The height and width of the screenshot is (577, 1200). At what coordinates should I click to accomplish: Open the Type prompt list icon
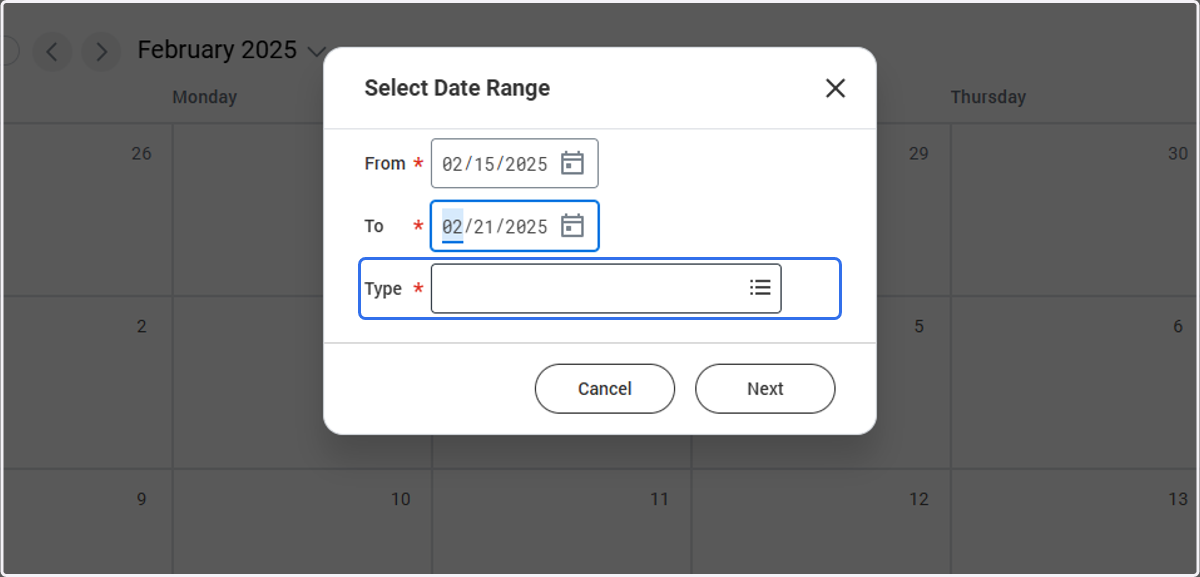point(760,288)
